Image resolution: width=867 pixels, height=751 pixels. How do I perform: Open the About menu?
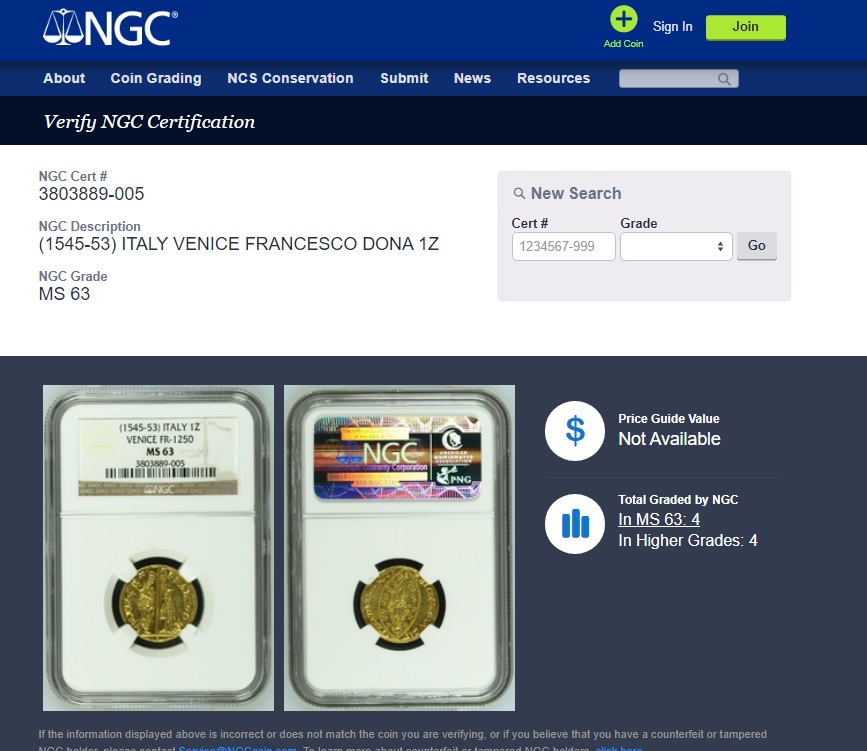(64, 78)
